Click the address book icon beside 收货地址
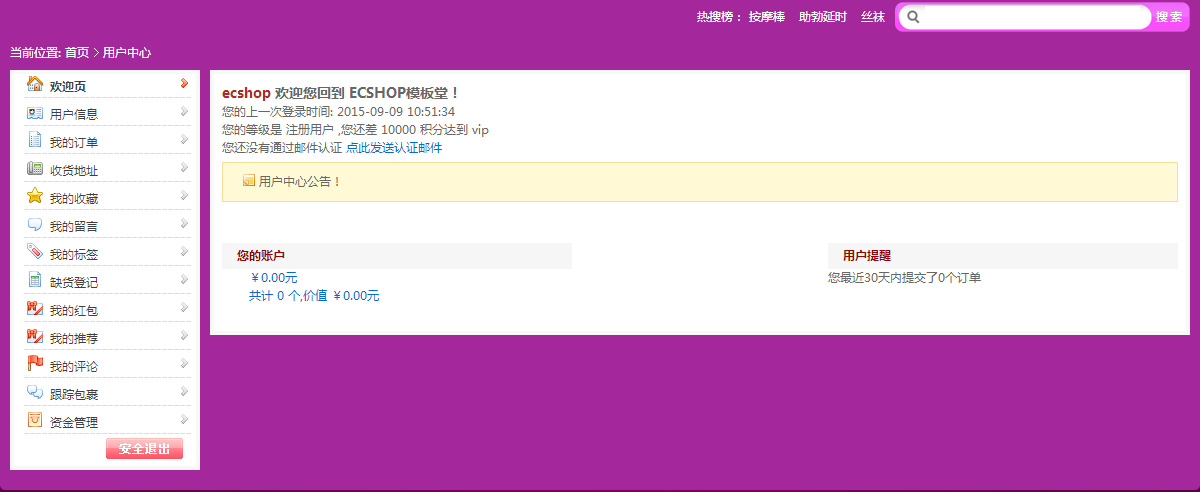This screenshot has height=492, width=1200. 35,169
